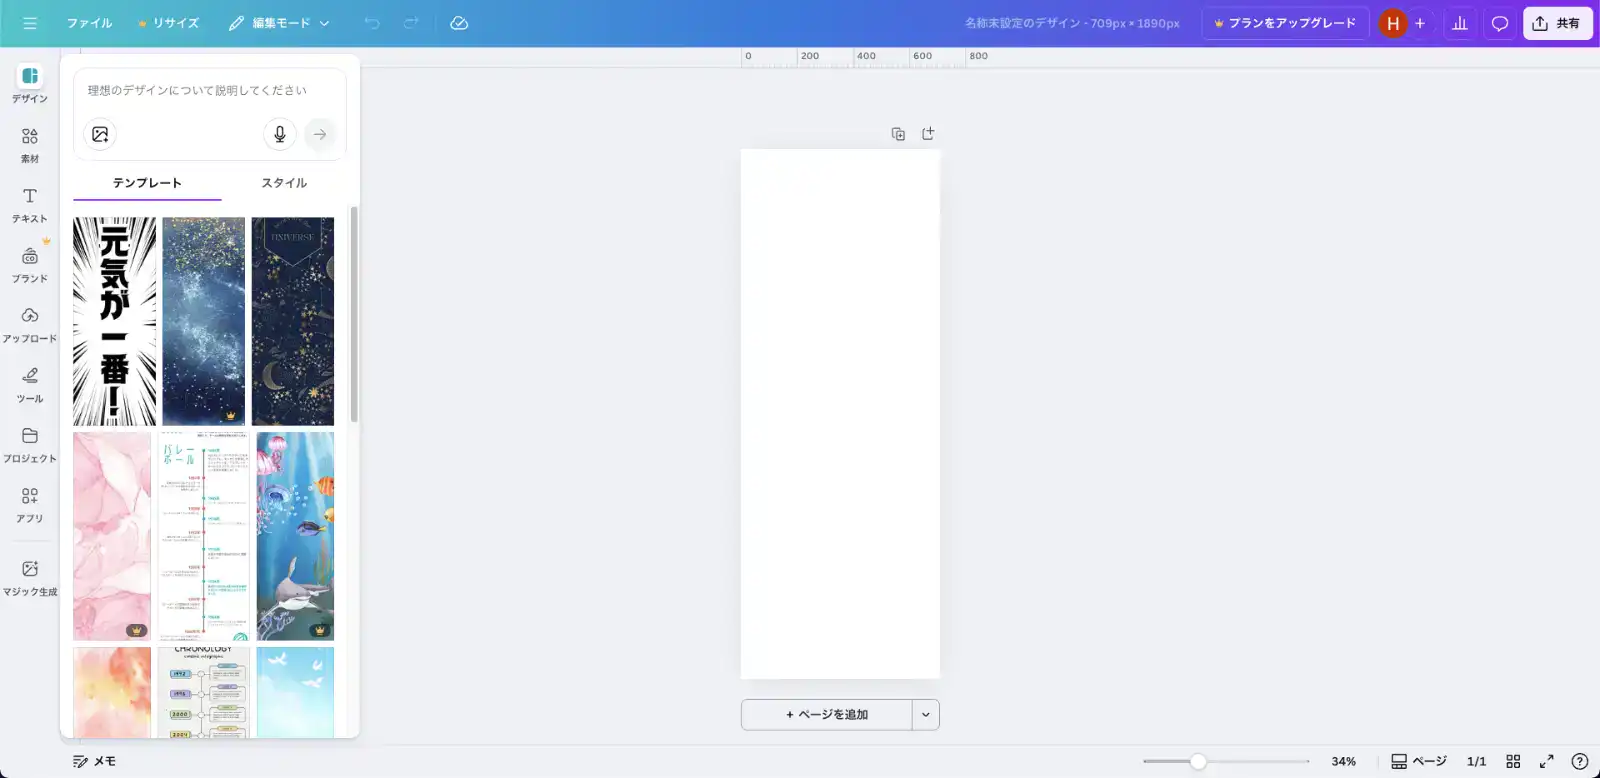Open the ファイル menu

[89, 23]
